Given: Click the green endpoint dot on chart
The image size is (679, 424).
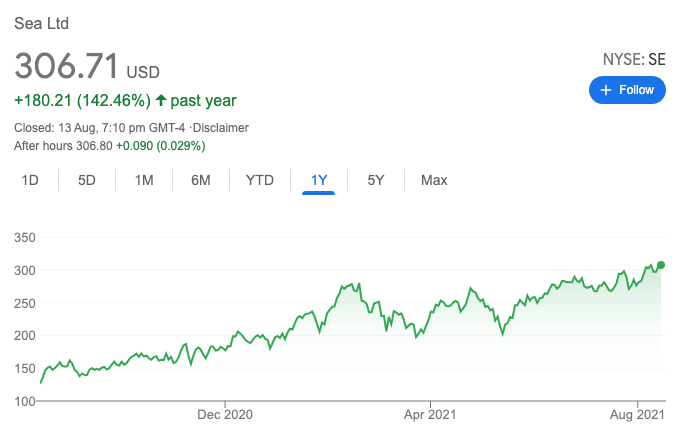Looking at the screenshot, I should click(661, 264).
